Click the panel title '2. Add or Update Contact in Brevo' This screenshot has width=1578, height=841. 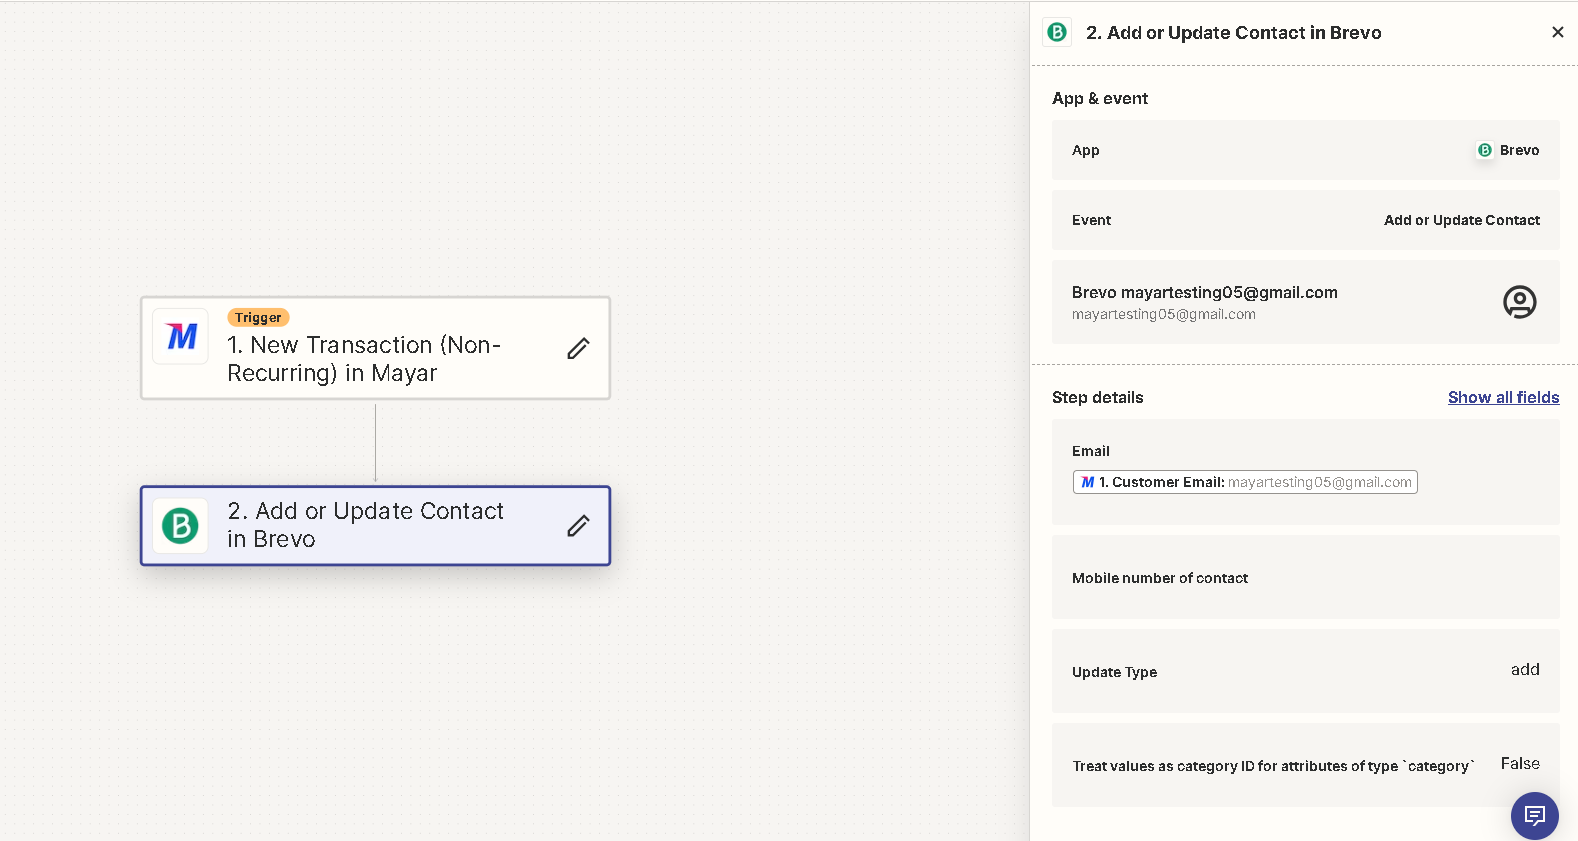[x=1233, y=32]
